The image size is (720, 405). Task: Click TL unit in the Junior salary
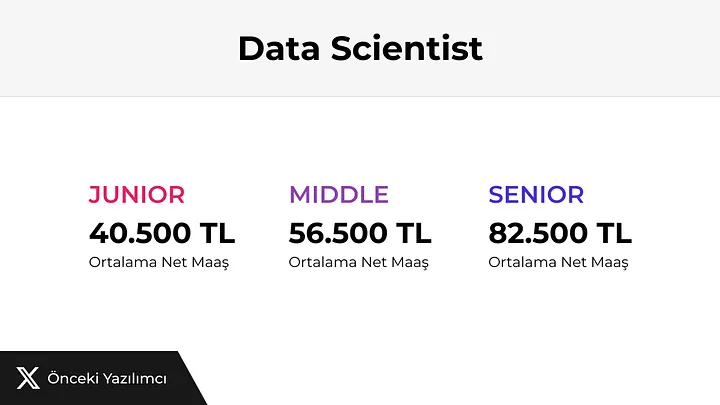tap(216, 233)
